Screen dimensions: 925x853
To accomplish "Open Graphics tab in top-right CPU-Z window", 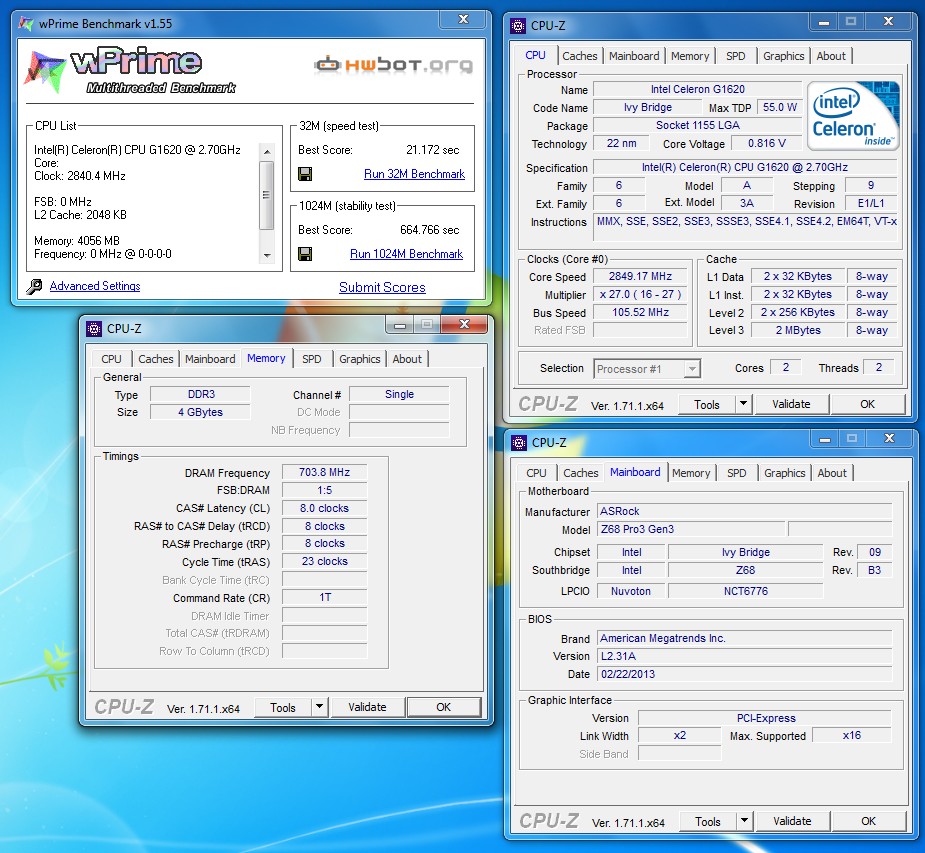I will [783, 56].
